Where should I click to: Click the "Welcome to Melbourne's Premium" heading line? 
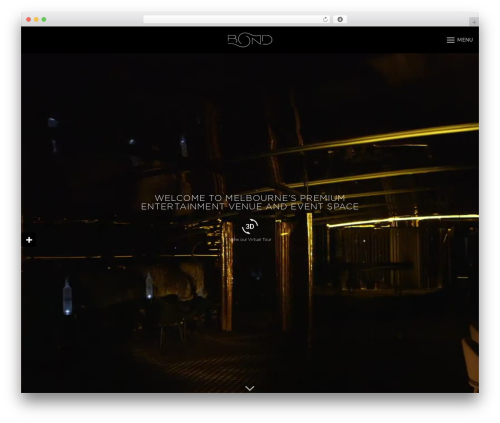pos(250,198)
